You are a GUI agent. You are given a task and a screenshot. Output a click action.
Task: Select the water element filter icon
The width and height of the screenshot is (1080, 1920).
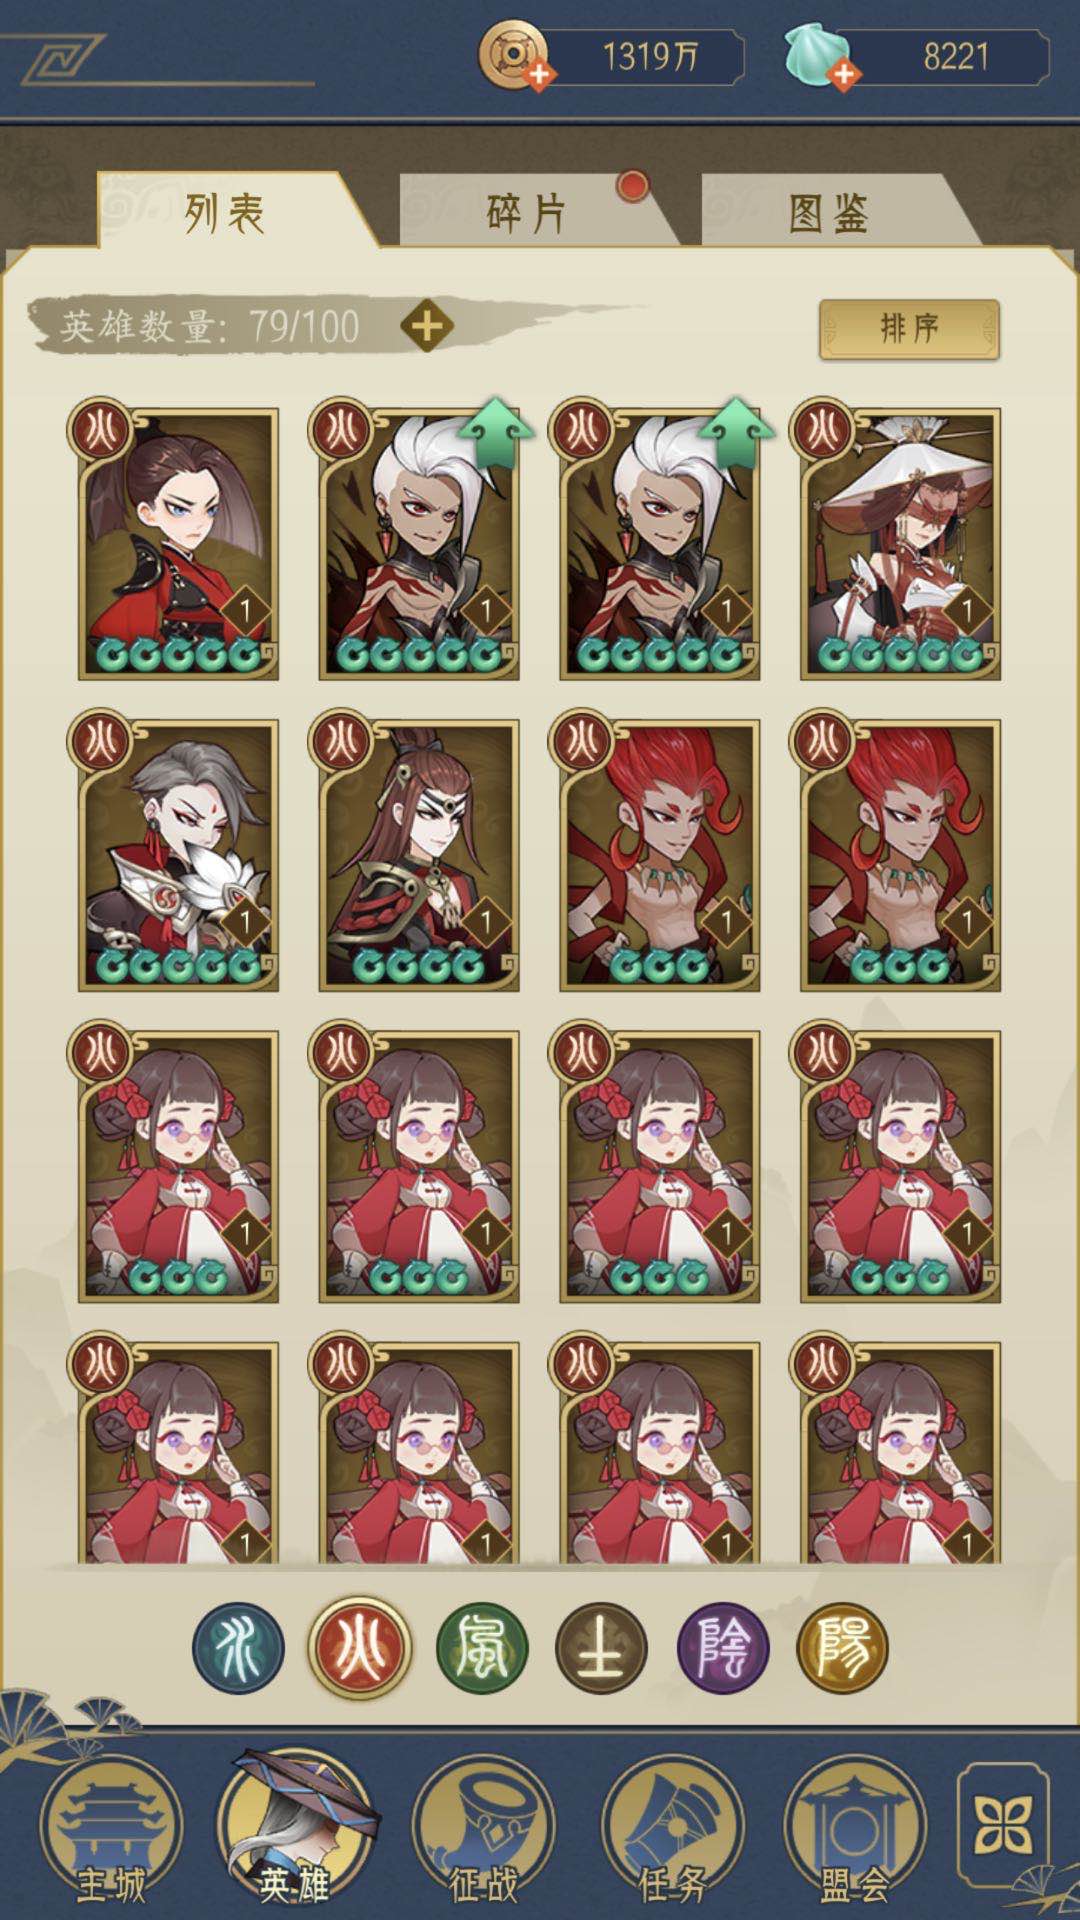(x=238, y=1648)
